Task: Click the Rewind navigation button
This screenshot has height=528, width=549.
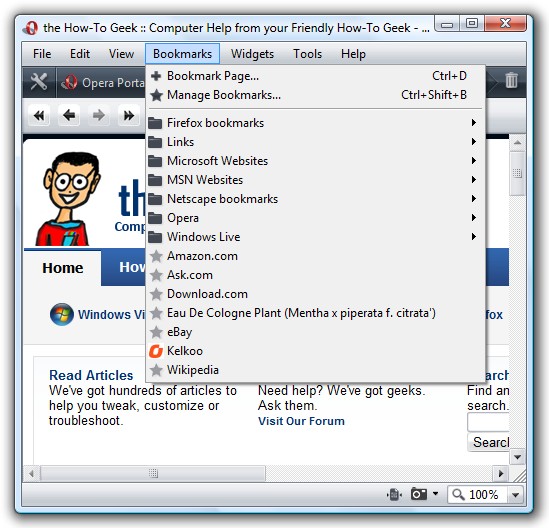Action: (x=39, y=115)
